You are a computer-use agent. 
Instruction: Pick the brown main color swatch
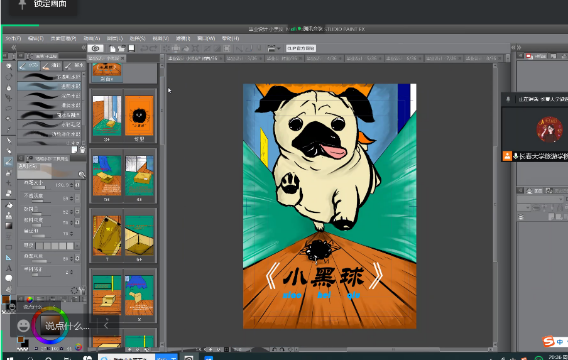6,300
